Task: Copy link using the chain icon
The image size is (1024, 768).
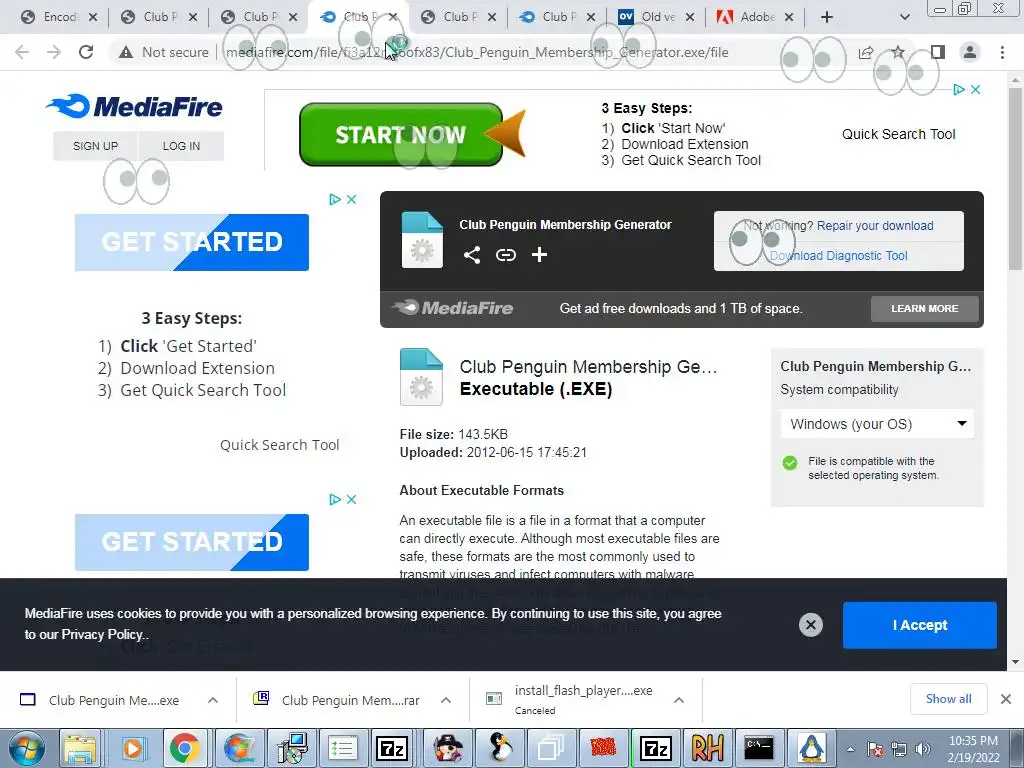Action: 505,255
